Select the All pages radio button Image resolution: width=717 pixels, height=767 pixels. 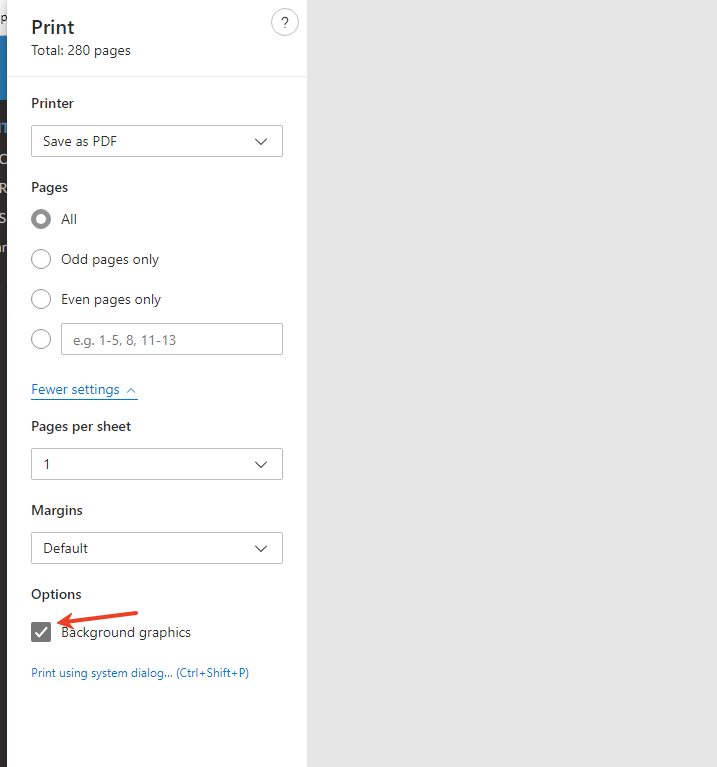pyautogui.click(x=41, y=219)
